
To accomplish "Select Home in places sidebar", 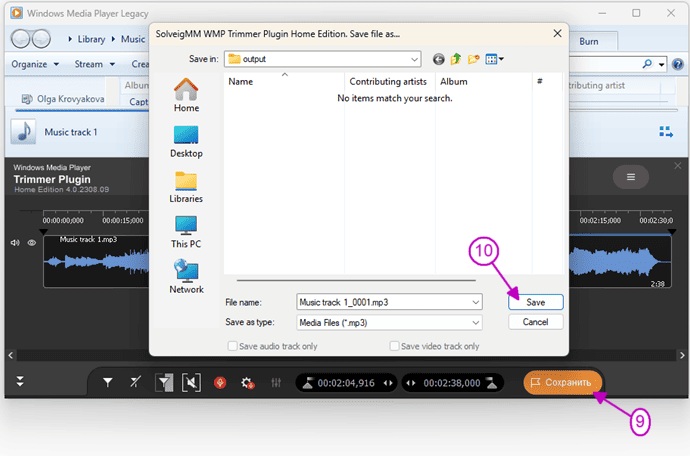I will (x=186, y=96).
